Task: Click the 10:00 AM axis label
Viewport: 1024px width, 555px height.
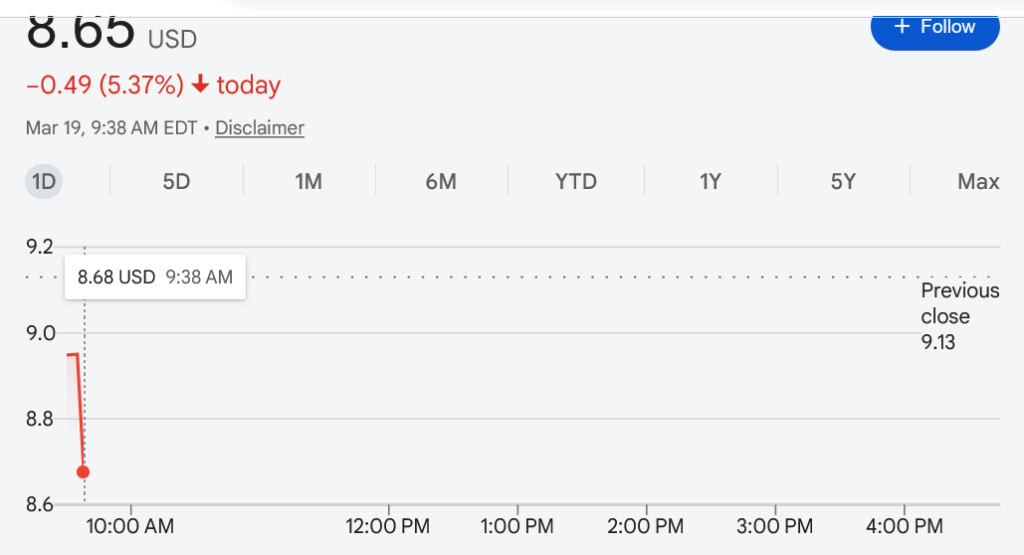Action: pos(131,526)
